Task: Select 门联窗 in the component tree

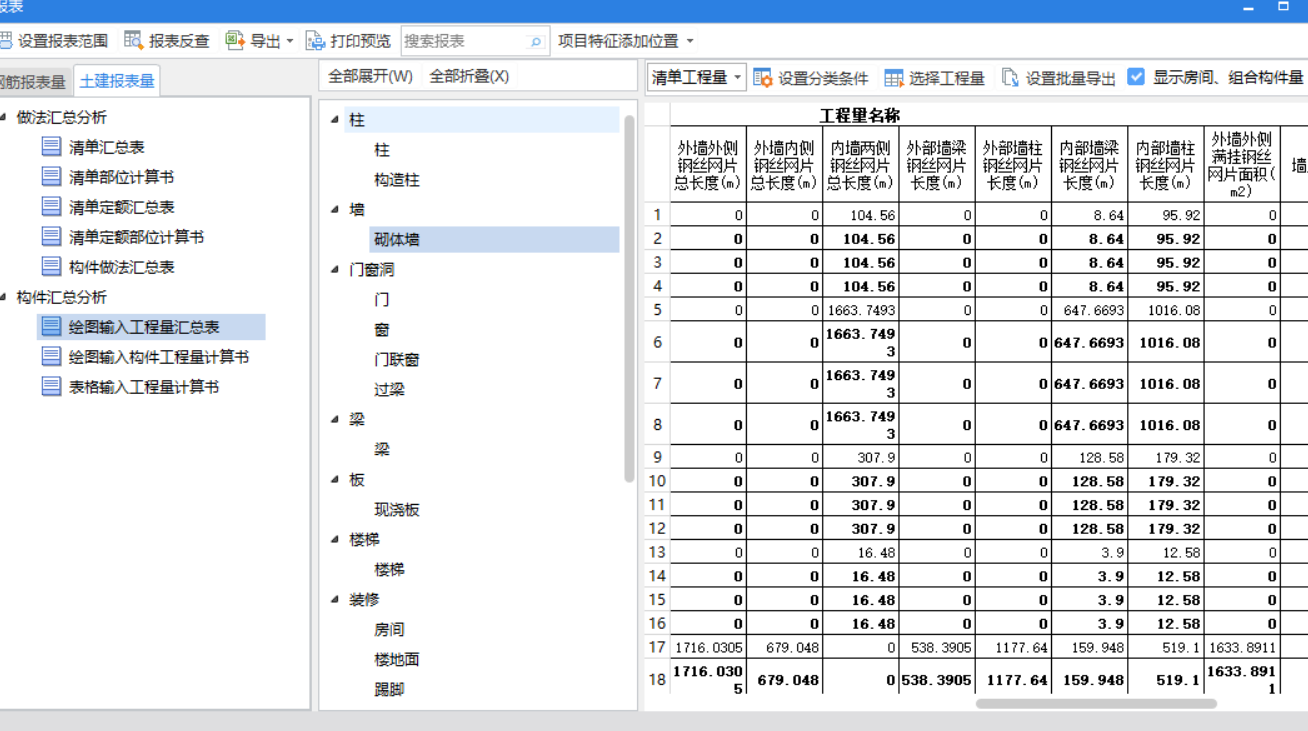Action: coord(397,360)
